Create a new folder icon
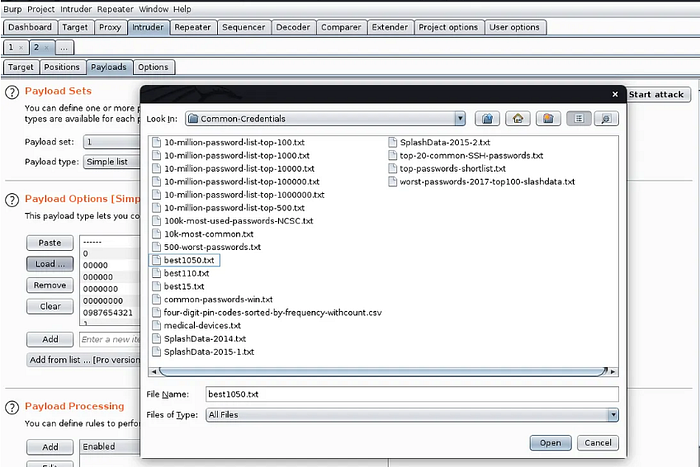The image size is (700, 467). point(548,119)
